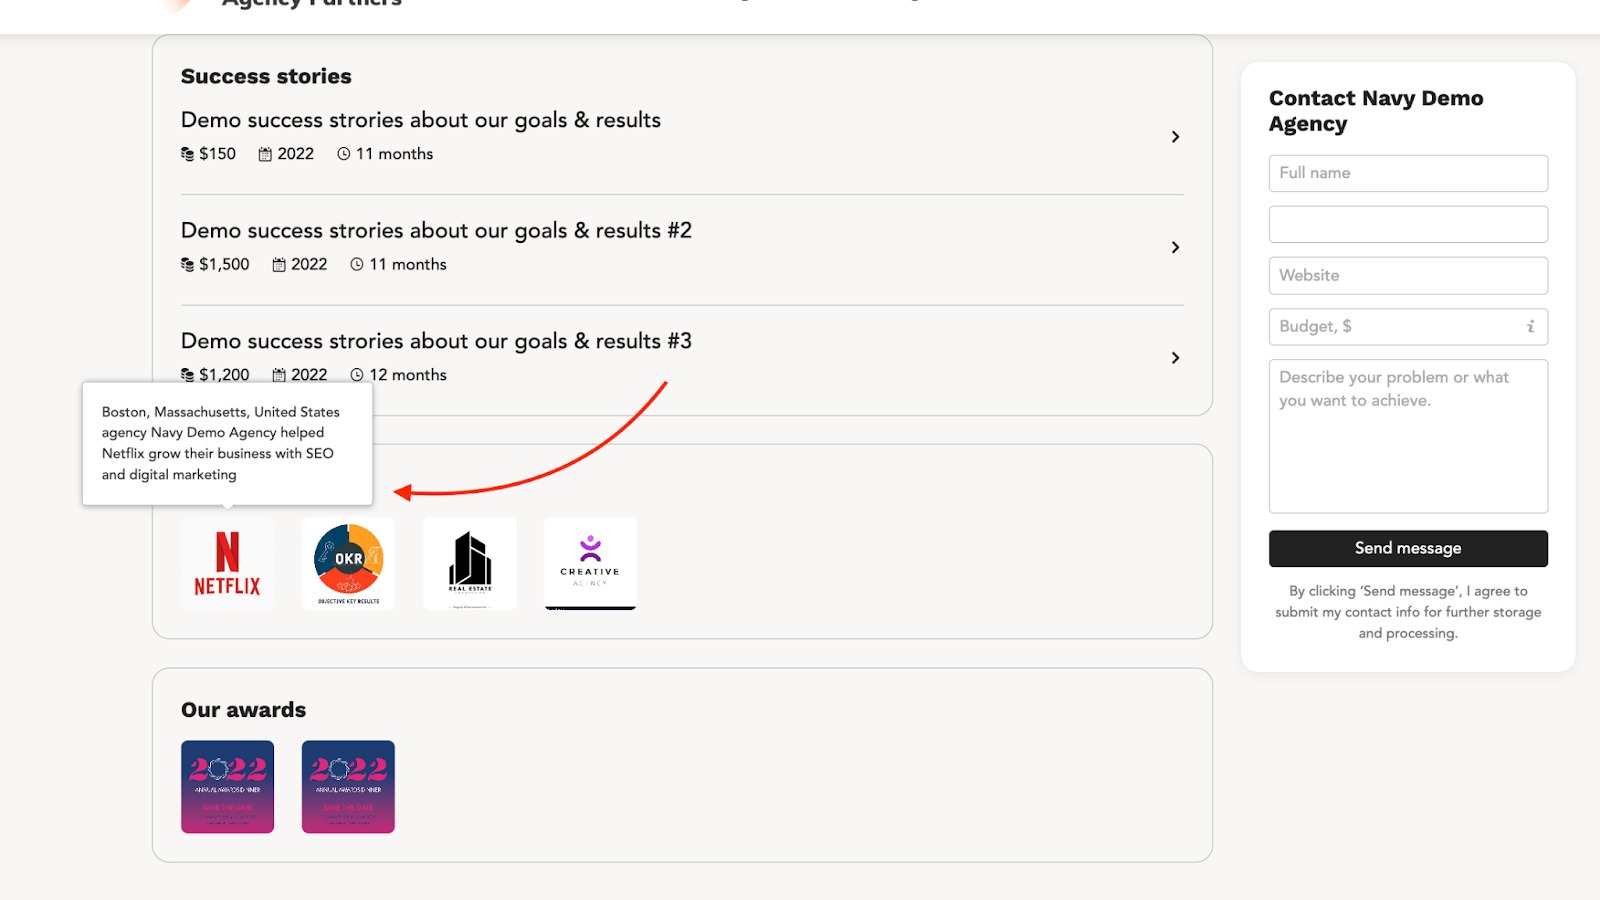Expand success story #2 chevron
Screen dimensions: 1600x900
[x=1175, y=247]
